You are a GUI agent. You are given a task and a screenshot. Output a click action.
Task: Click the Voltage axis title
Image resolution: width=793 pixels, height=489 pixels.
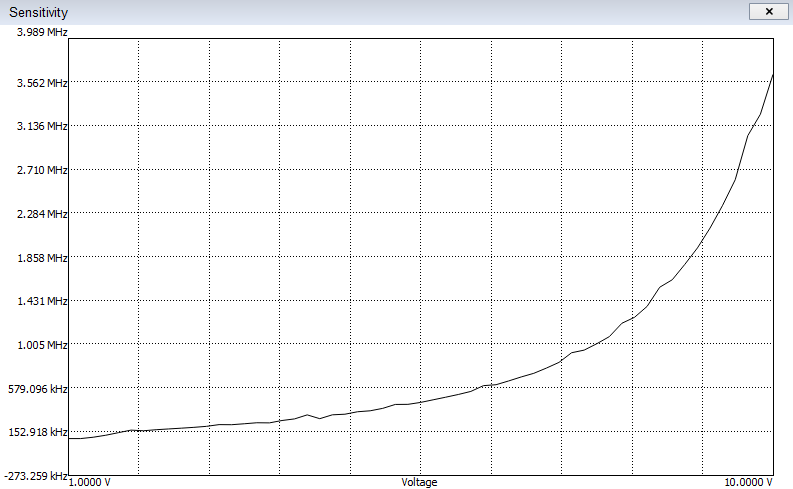pos(419,482)
